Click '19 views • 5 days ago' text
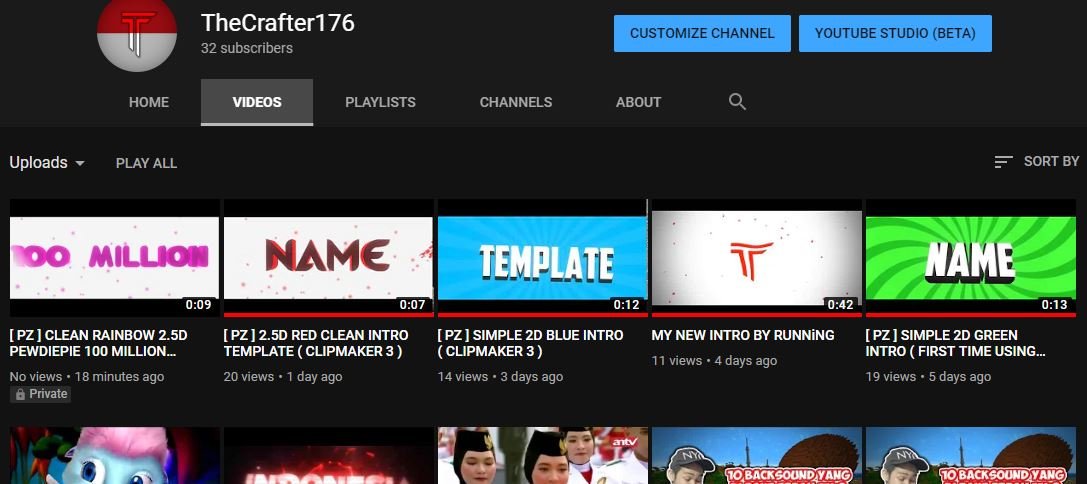This screenshot has height=484, width=1087. 928,377
